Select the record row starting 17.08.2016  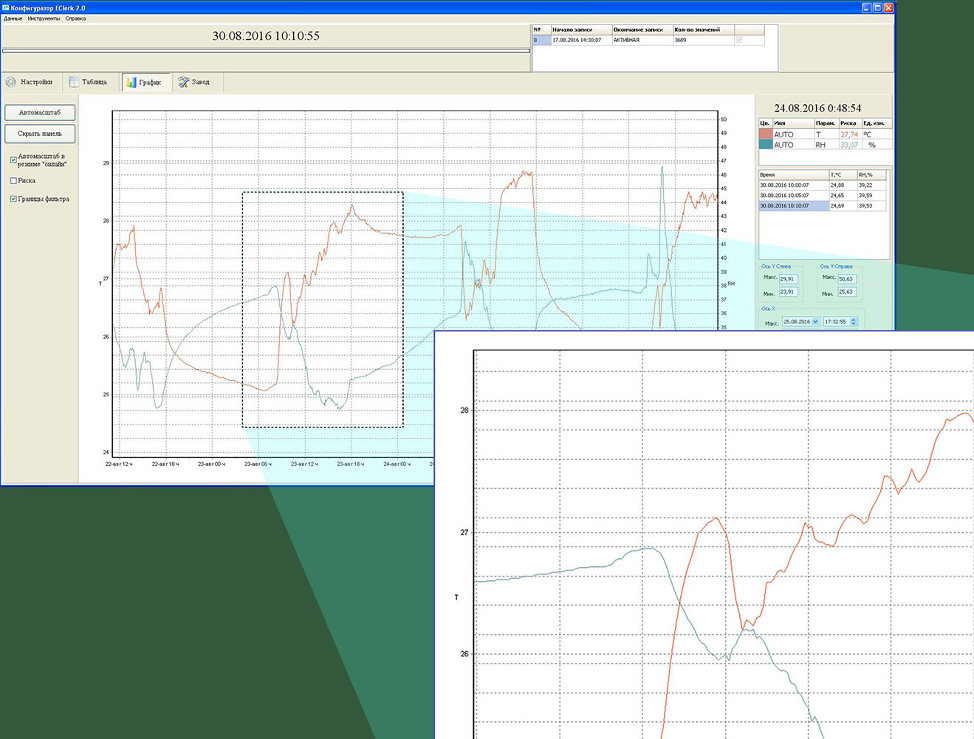577,40
